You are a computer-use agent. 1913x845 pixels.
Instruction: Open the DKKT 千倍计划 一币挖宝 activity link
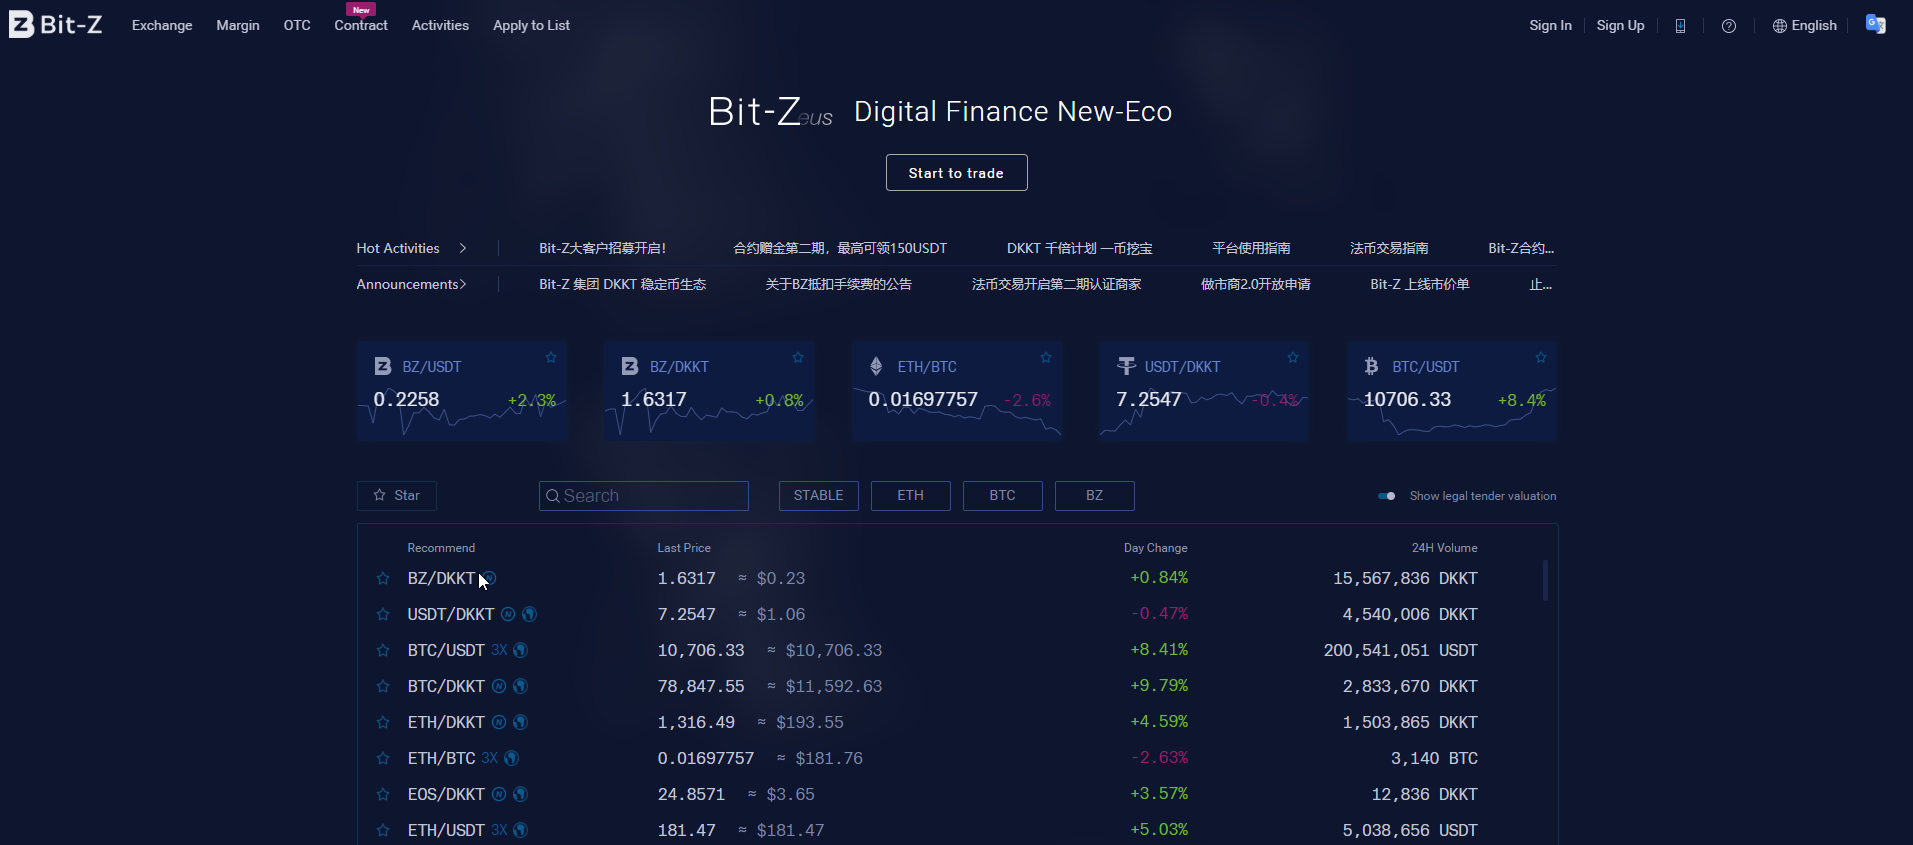[x=1079, y=248]
